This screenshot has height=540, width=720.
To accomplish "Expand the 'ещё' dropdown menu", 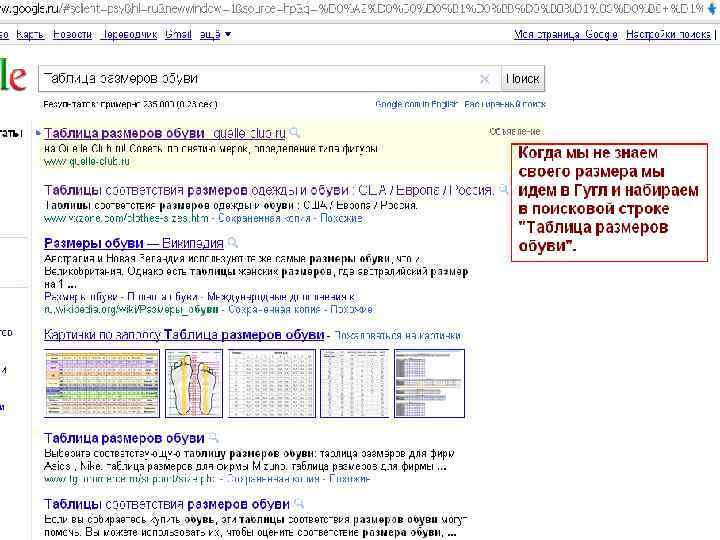I will (x=215, y=34).
